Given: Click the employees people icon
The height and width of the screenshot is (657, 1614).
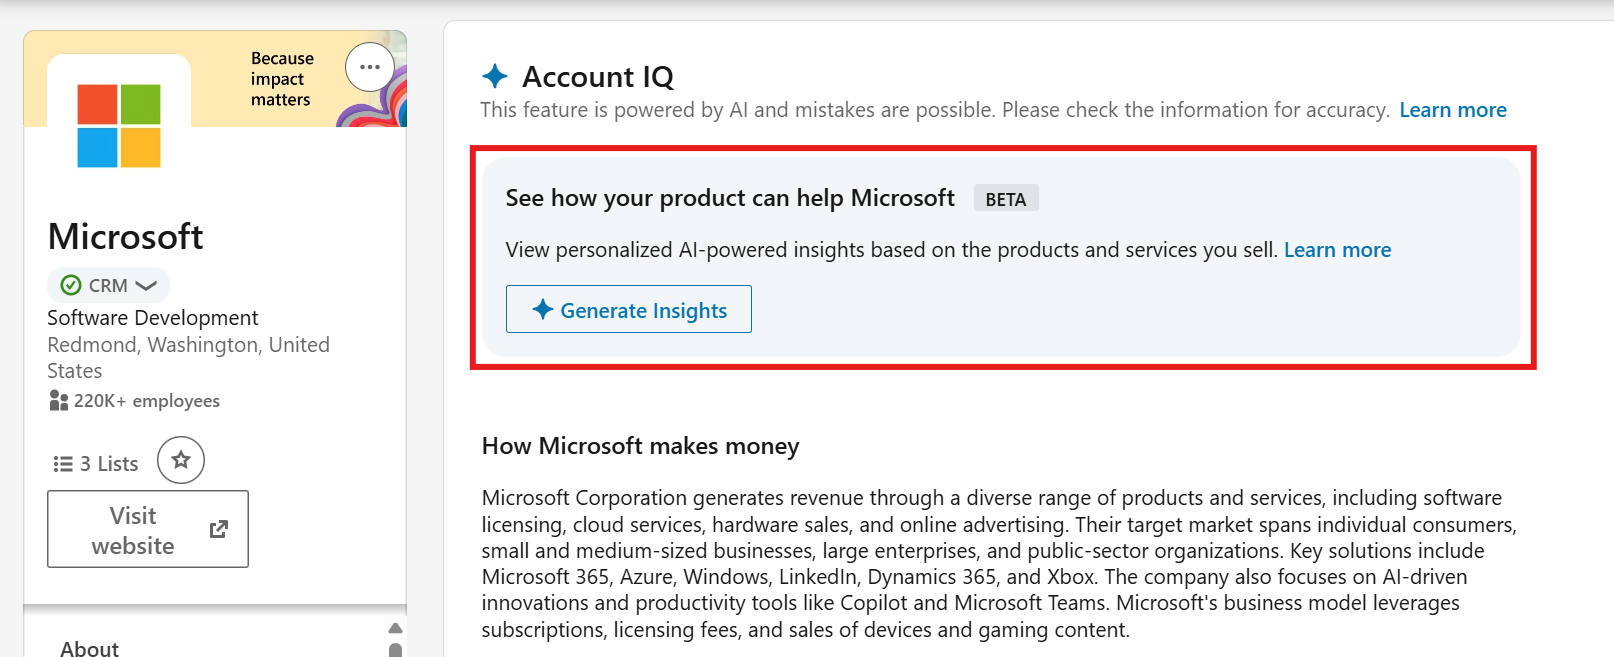Looking at the screenshot, I should pyautogui.click(x=59, y=401).
